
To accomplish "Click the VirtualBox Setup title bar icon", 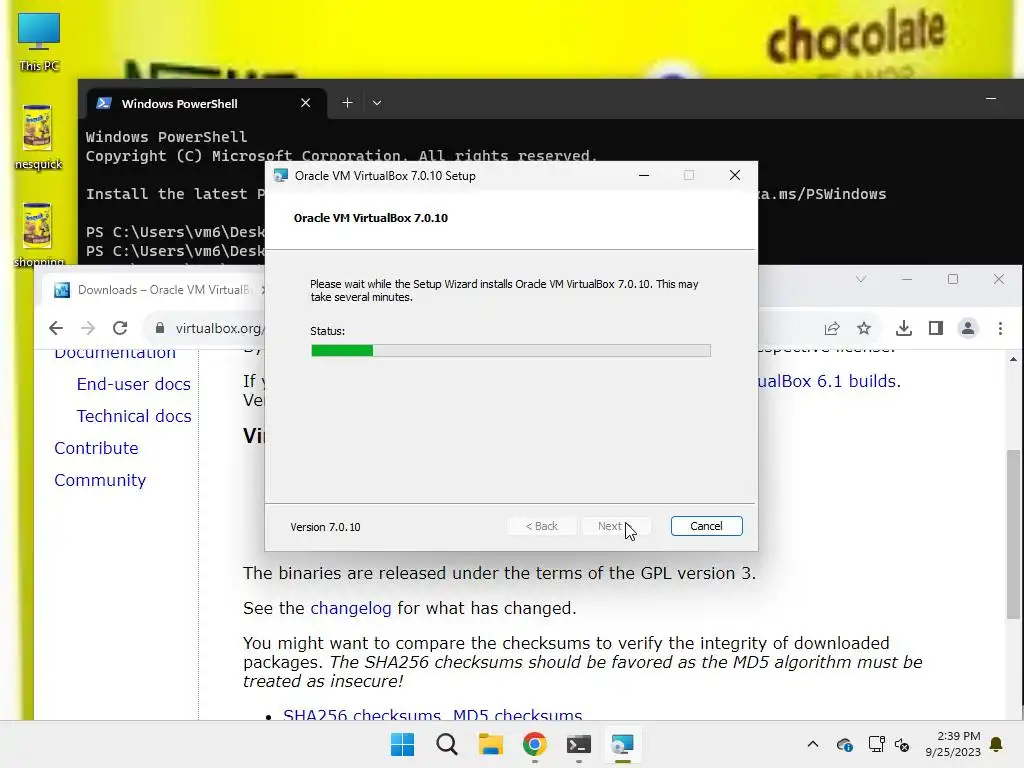I will pos(281,176).
